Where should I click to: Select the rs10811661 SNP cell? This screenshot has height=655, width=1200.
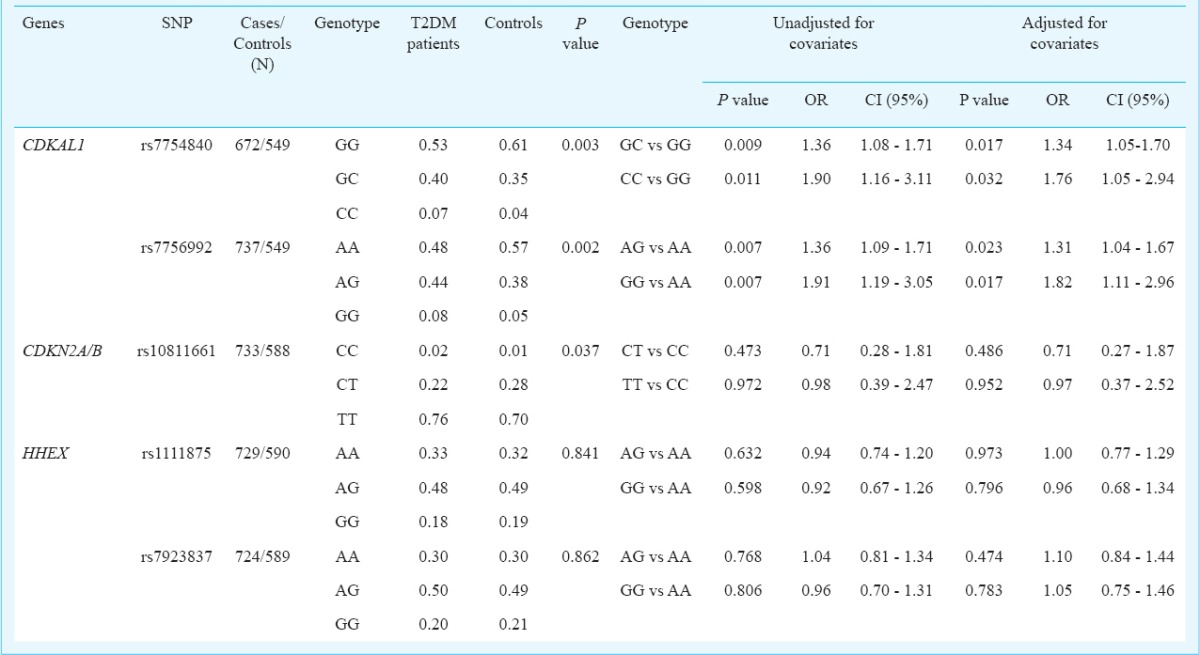pos(175,351)
